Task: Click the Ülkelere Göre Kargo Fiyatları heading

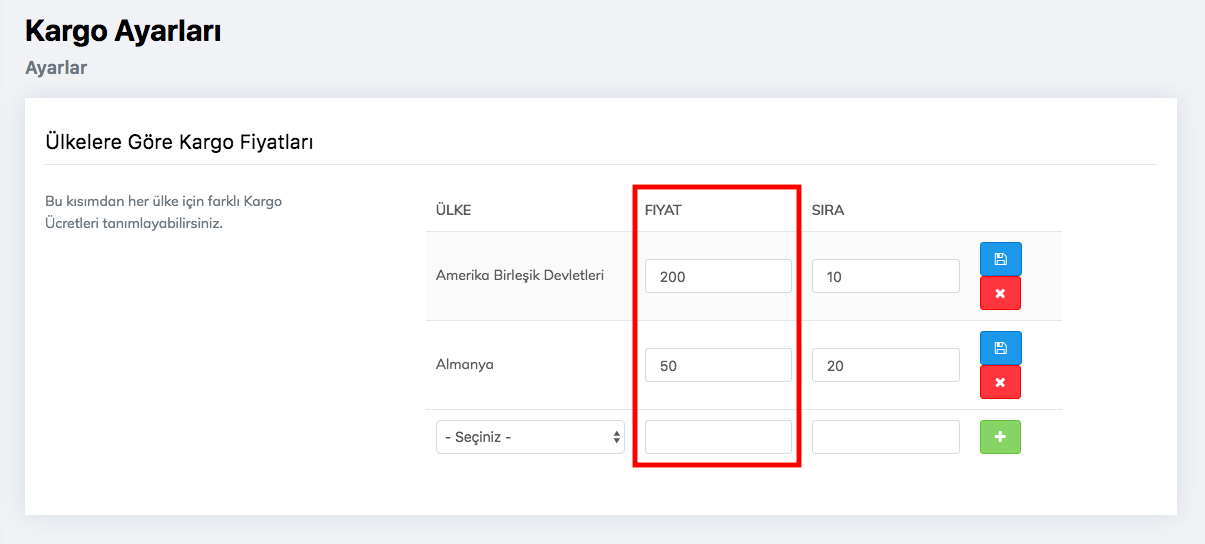Action: tap(180, 142)
